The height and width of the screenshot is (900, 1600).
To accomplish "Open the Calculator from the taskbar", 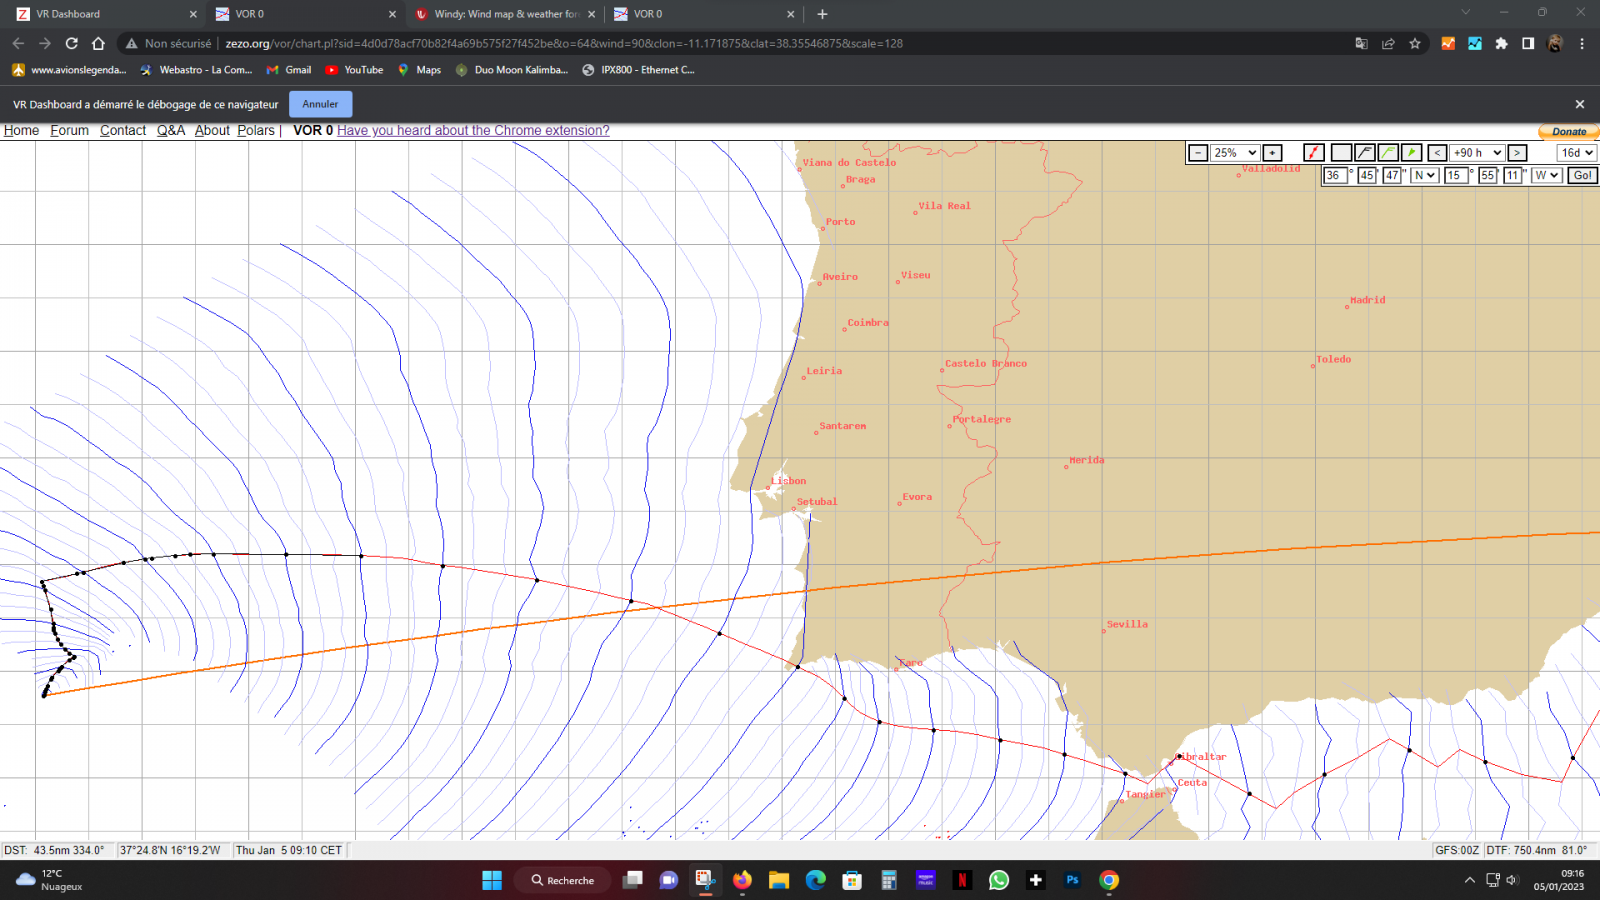I will pos(888,880).
